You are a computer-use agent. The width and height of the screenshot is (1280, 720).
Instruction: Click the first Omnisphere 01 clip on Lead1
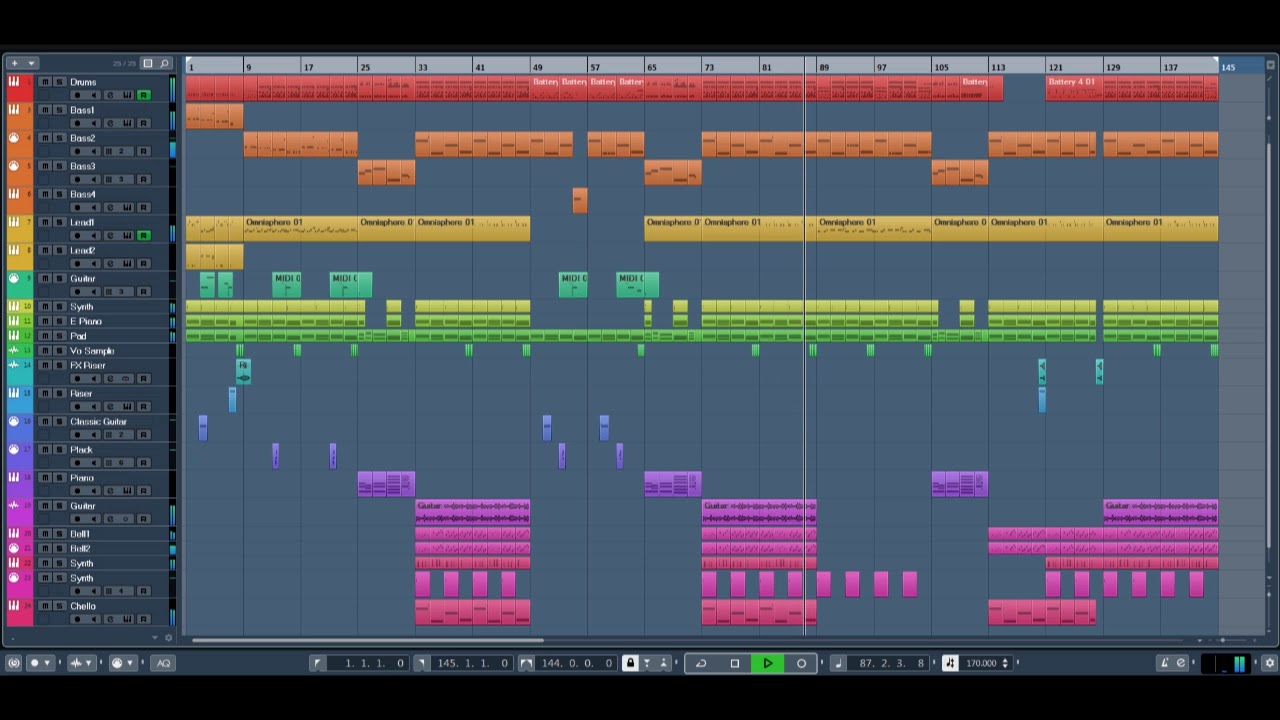tap(300, 228)
